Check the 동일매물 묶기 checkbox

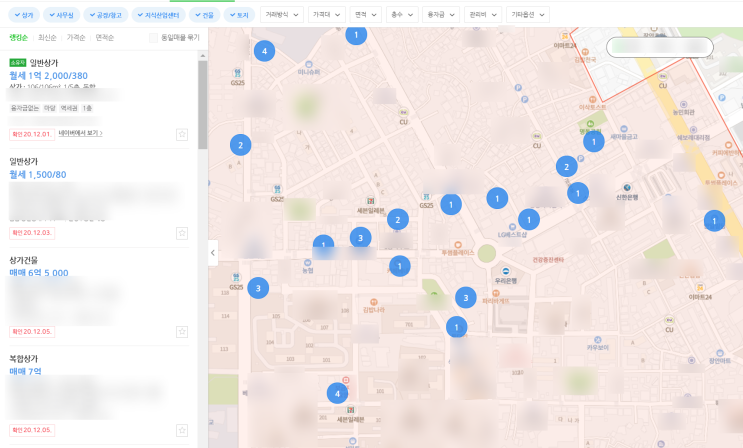tap(154, 37)
